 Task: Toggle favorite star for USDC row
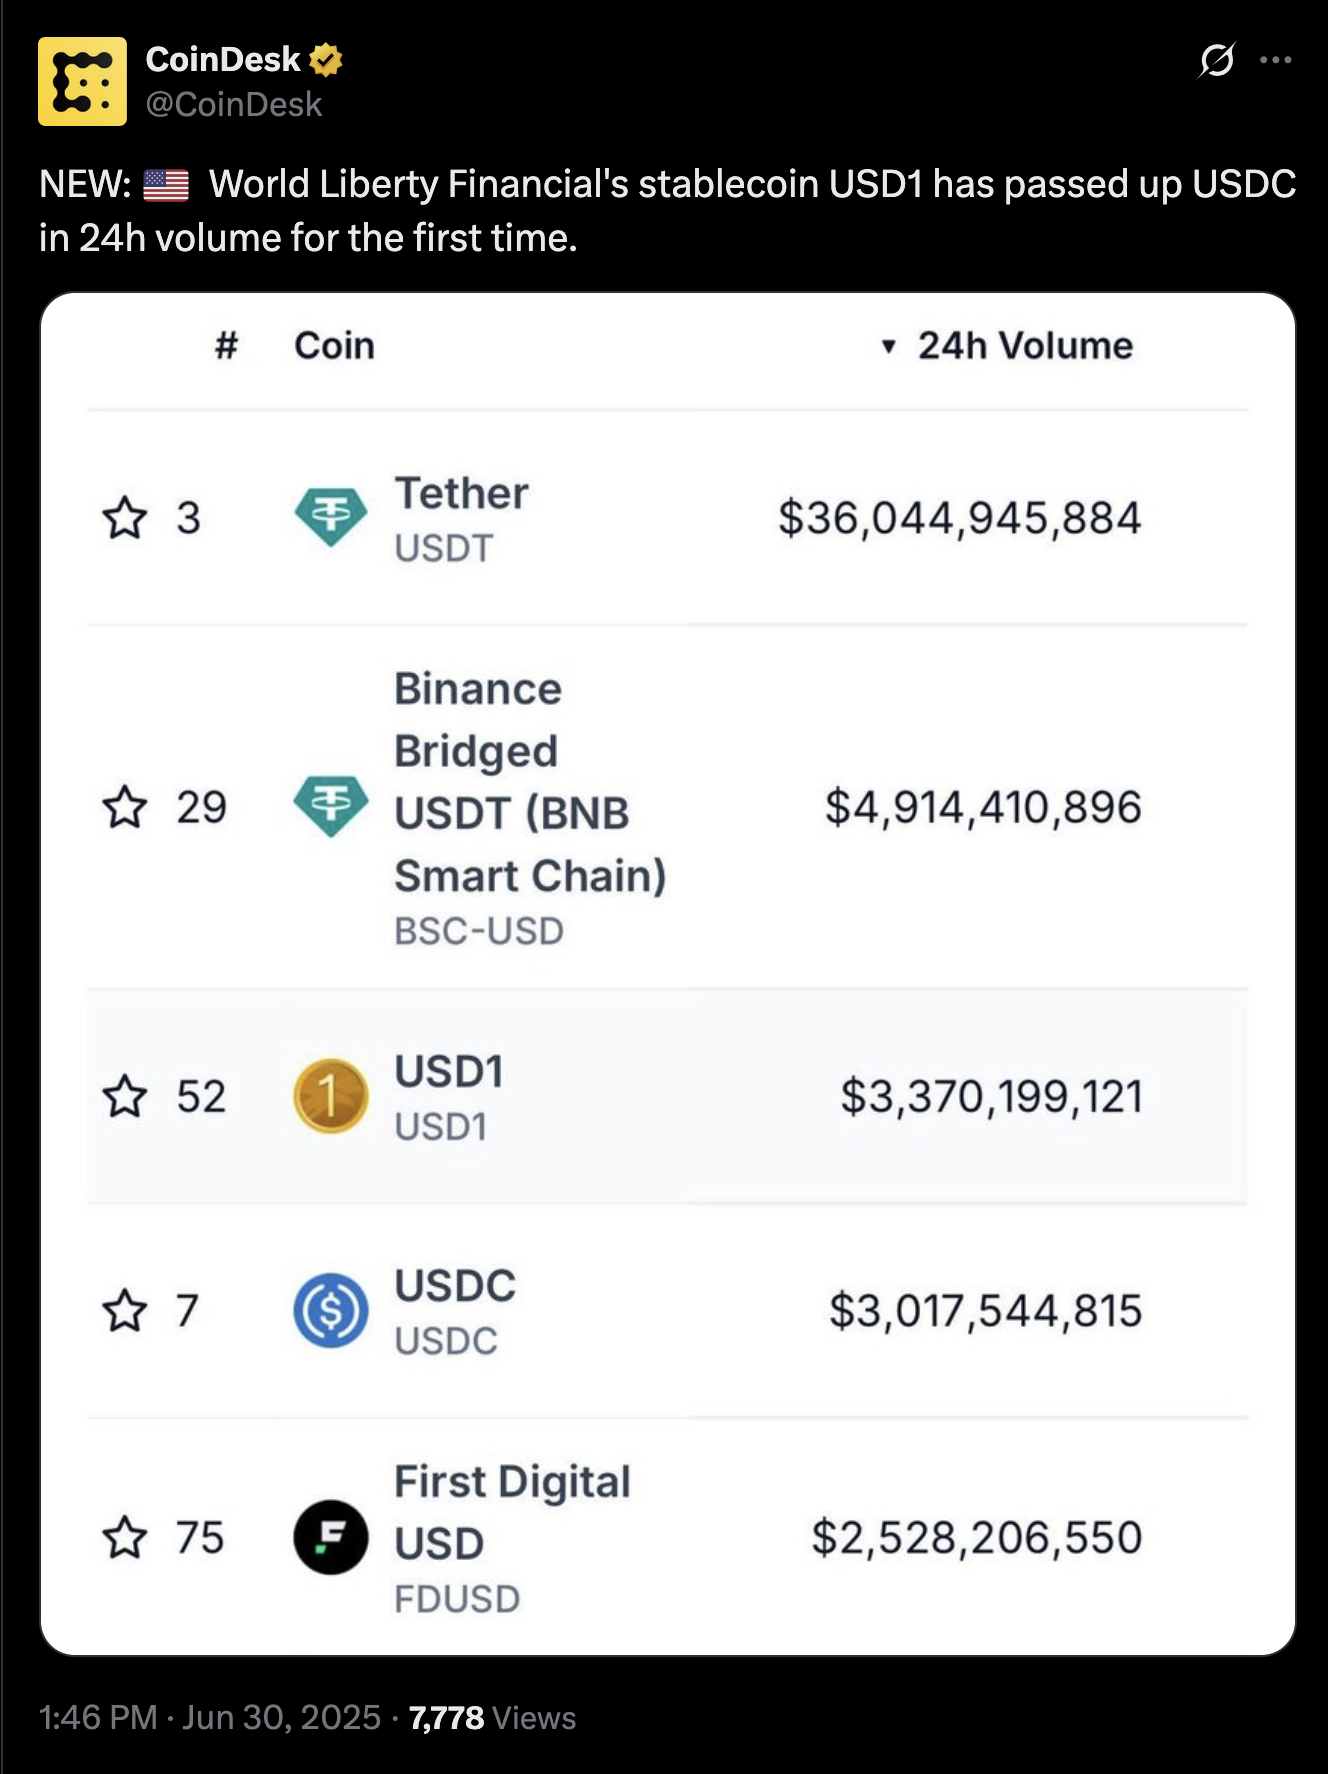pyautogui.click(x=125, y=1310)
